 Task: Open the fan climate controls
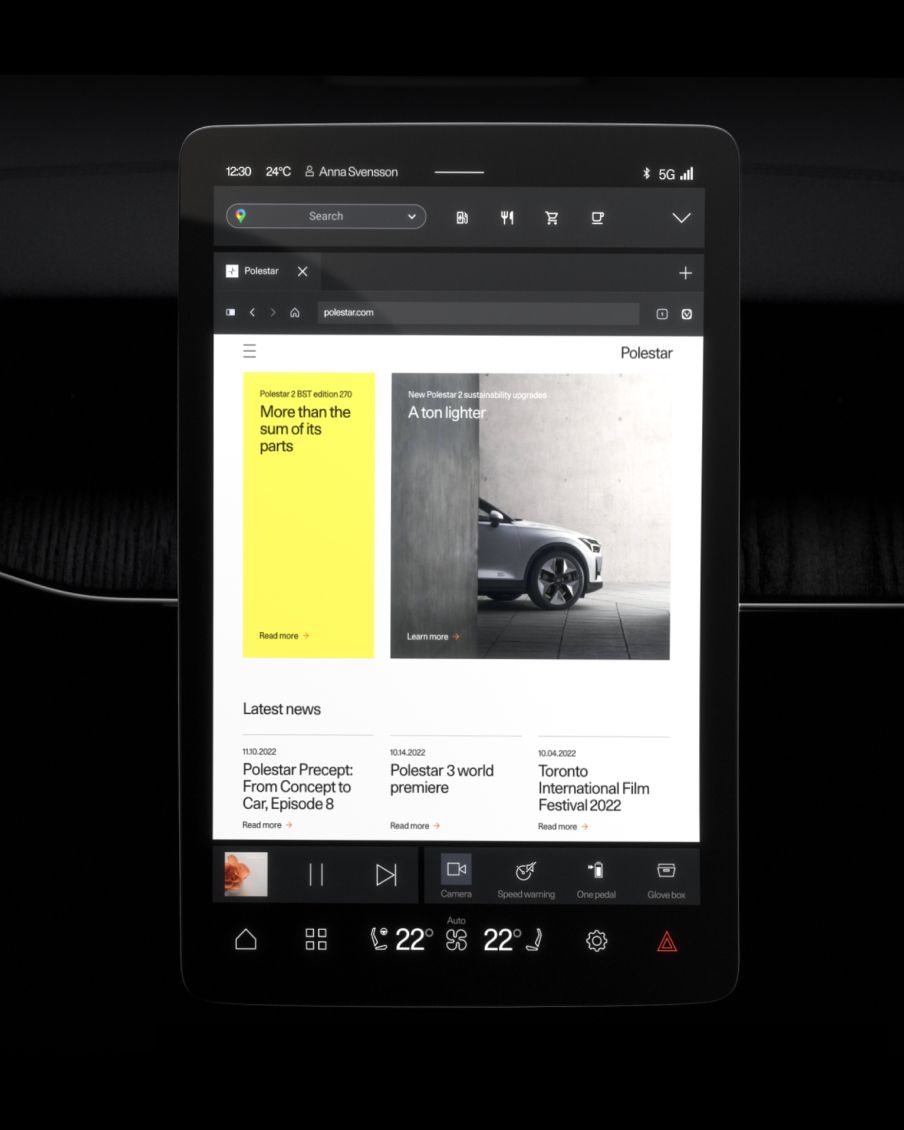pyautogui.click(x=456, y=940)
